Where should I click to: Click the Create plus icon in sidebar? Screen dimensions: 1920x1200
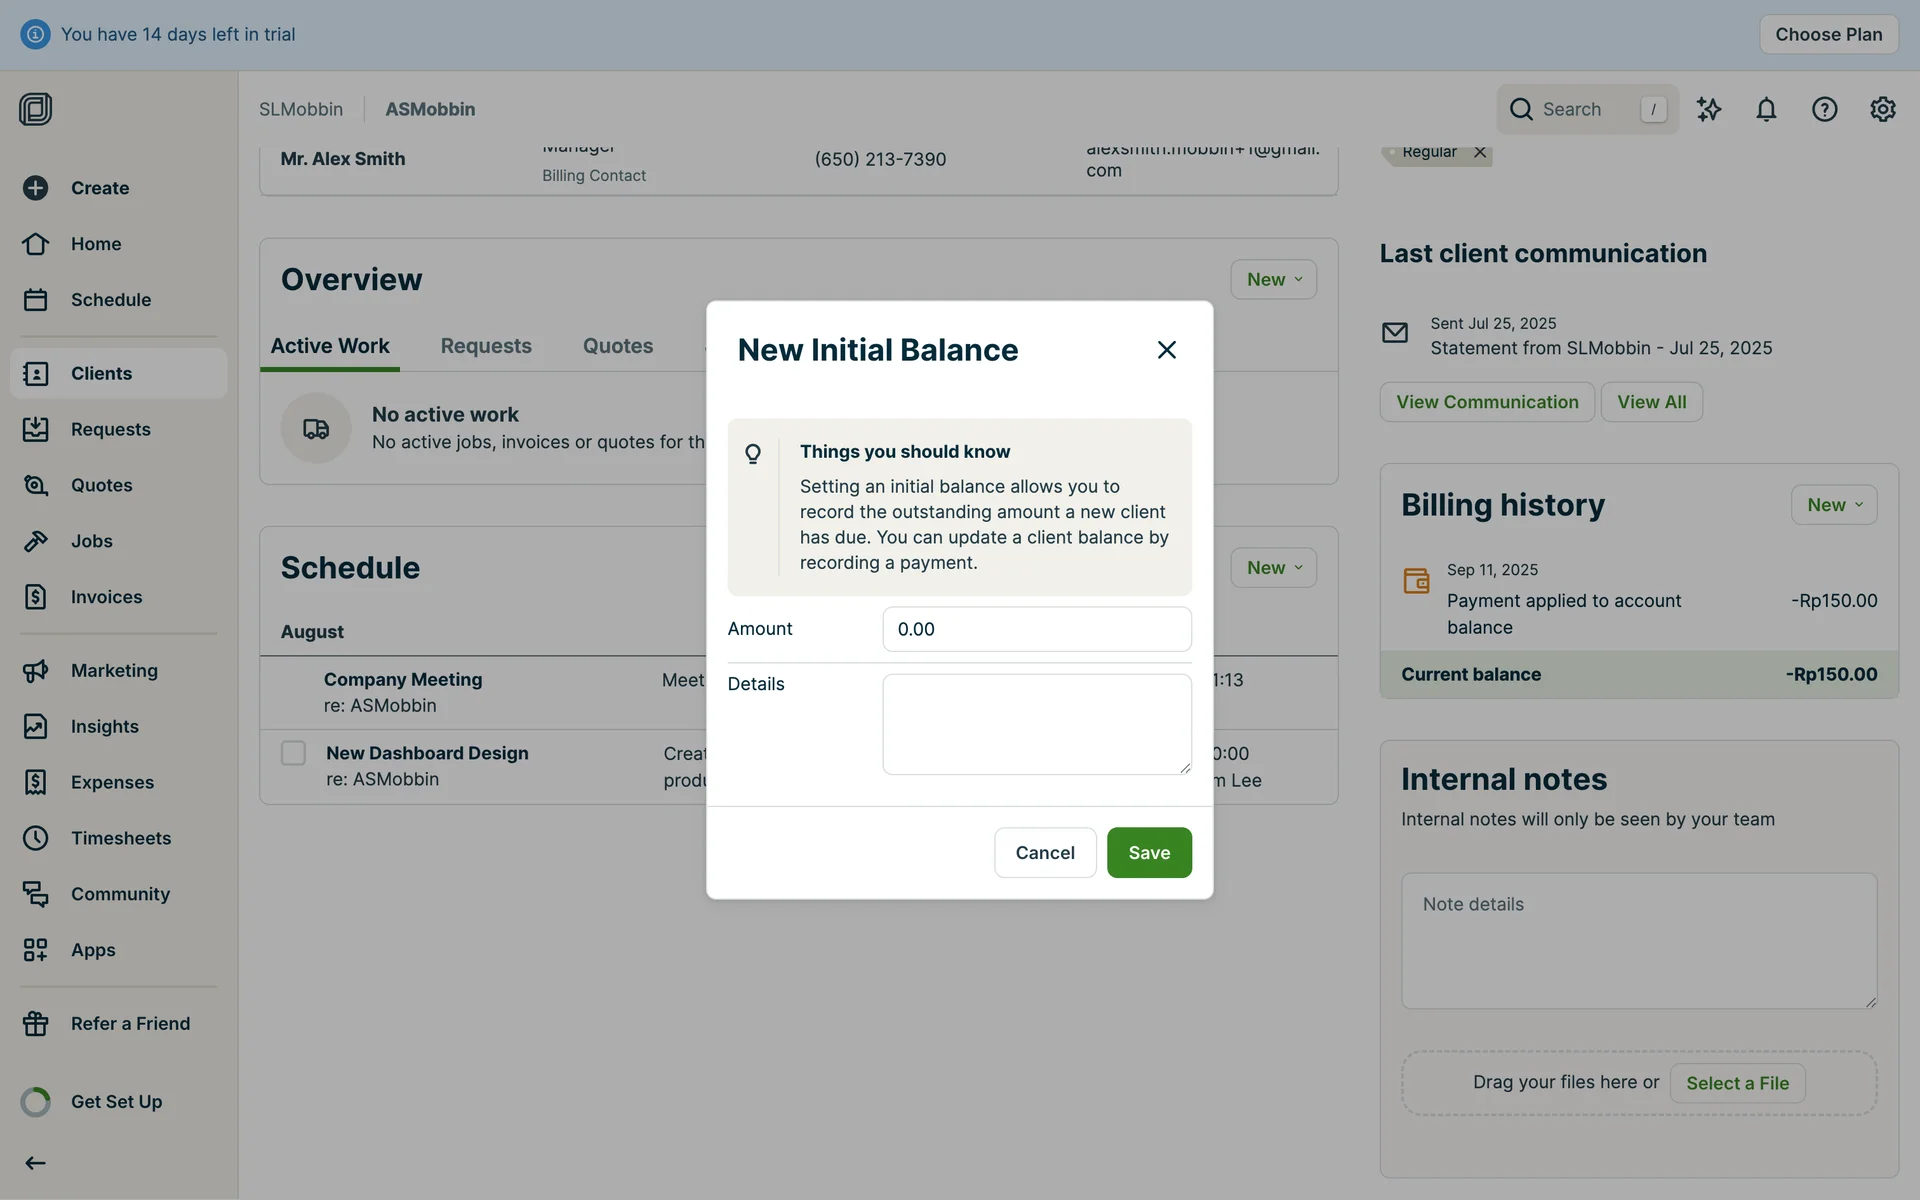pos(36,188)
